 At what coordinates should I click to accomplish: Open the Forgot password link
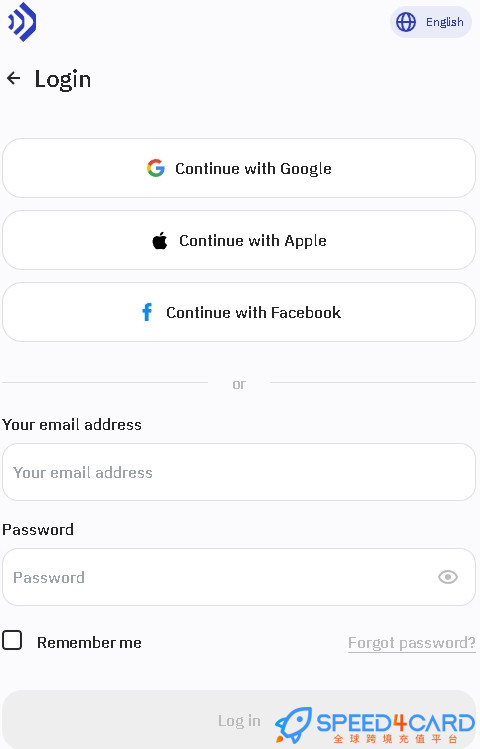coord(412,643)
